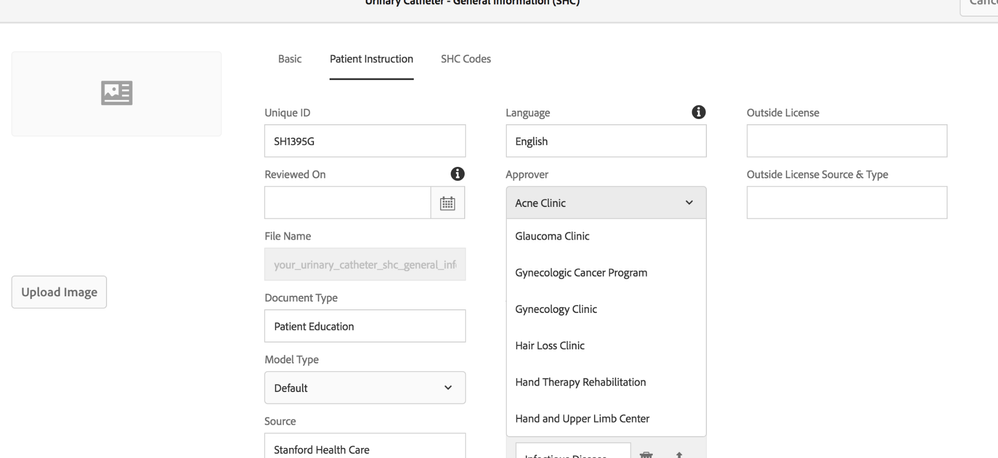998x458 pixels.
Task: Click the move-up arrow icon beside the trash
Action: point(680,454)
